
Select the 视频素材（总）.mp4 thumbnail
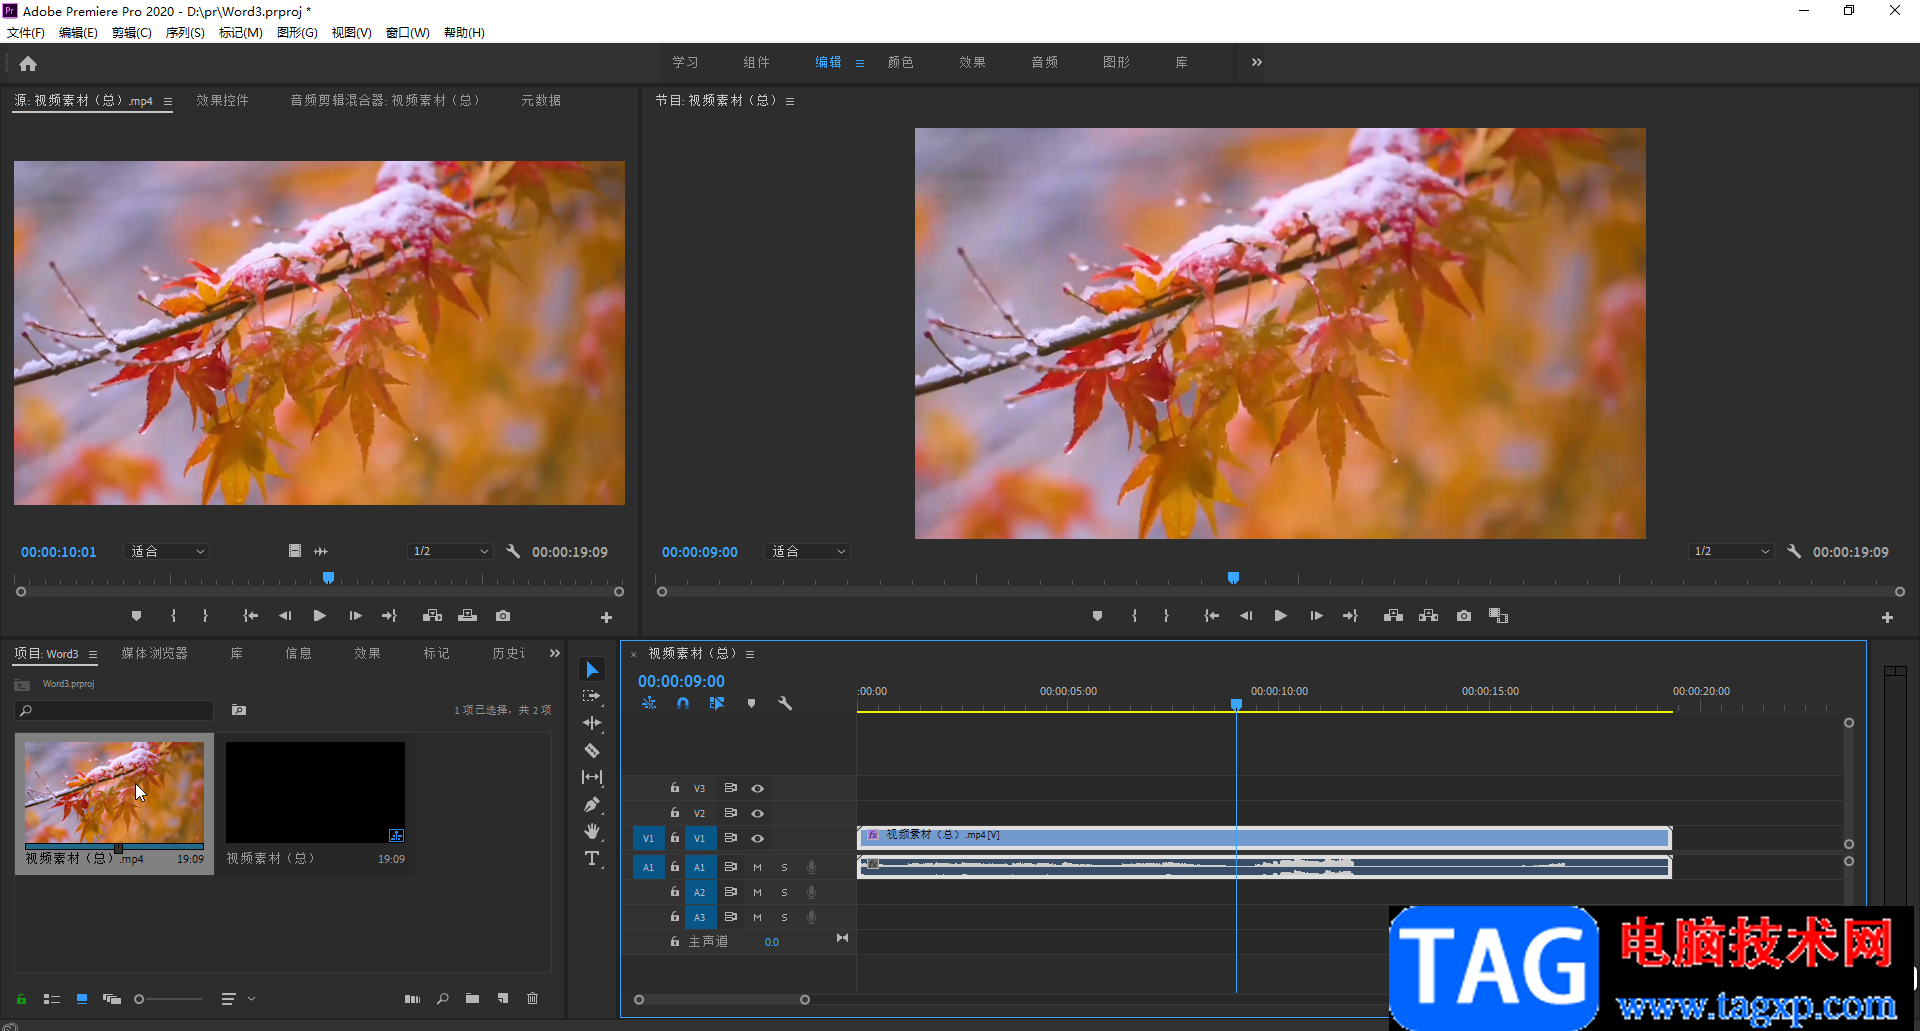point(114,792)
